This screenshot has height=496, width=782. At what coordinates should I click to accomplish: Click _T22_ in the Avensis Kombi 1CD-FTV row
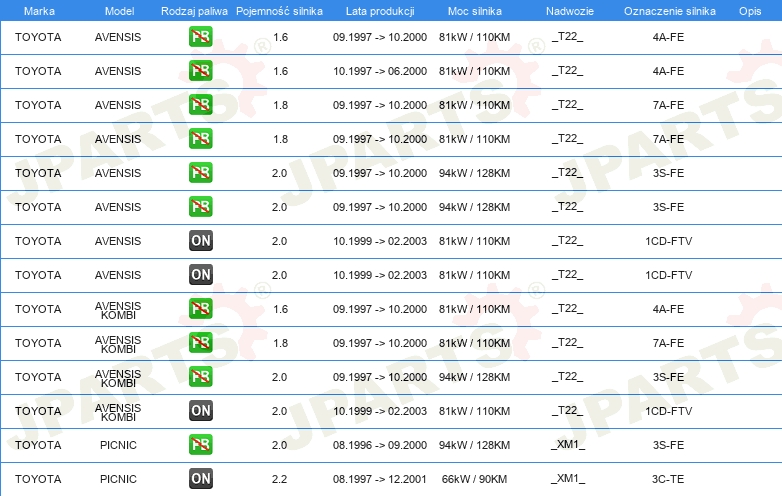568,411
